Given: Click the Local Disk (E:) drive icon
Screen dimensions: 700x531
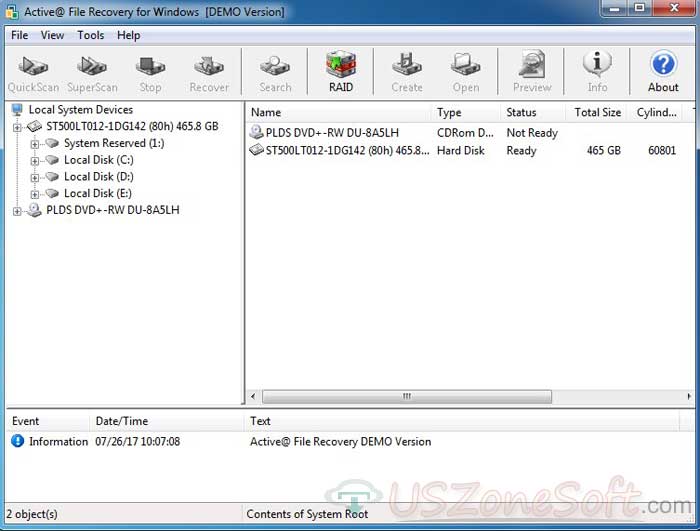Looking at the screenshot, I should pyautogui.click(x=52, y=193).
